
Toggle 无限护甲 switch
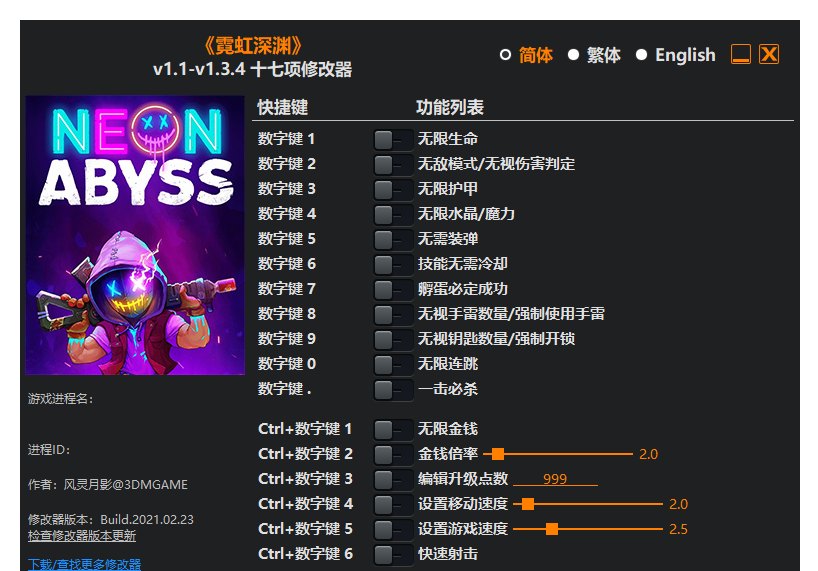tap(393, 189)
